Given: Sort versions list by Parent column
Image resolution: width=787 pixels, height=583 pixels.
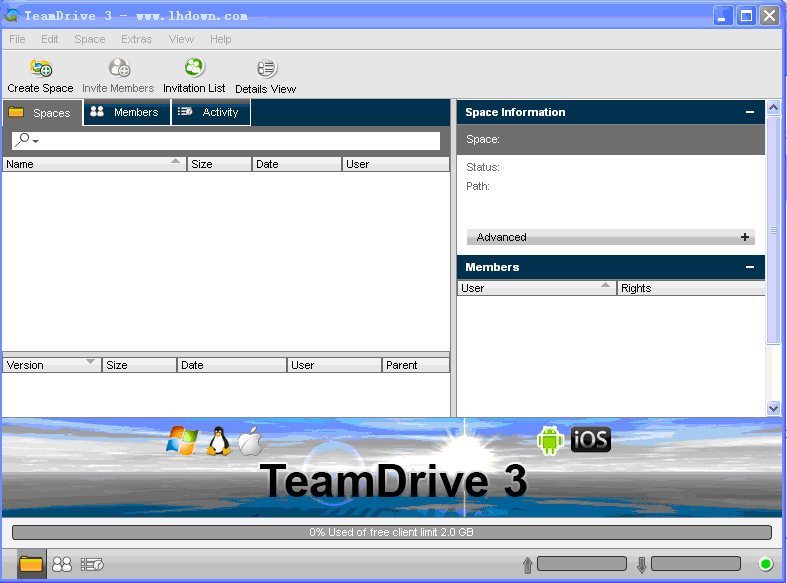Looking at the screenshot, I should tap(416, 365).
